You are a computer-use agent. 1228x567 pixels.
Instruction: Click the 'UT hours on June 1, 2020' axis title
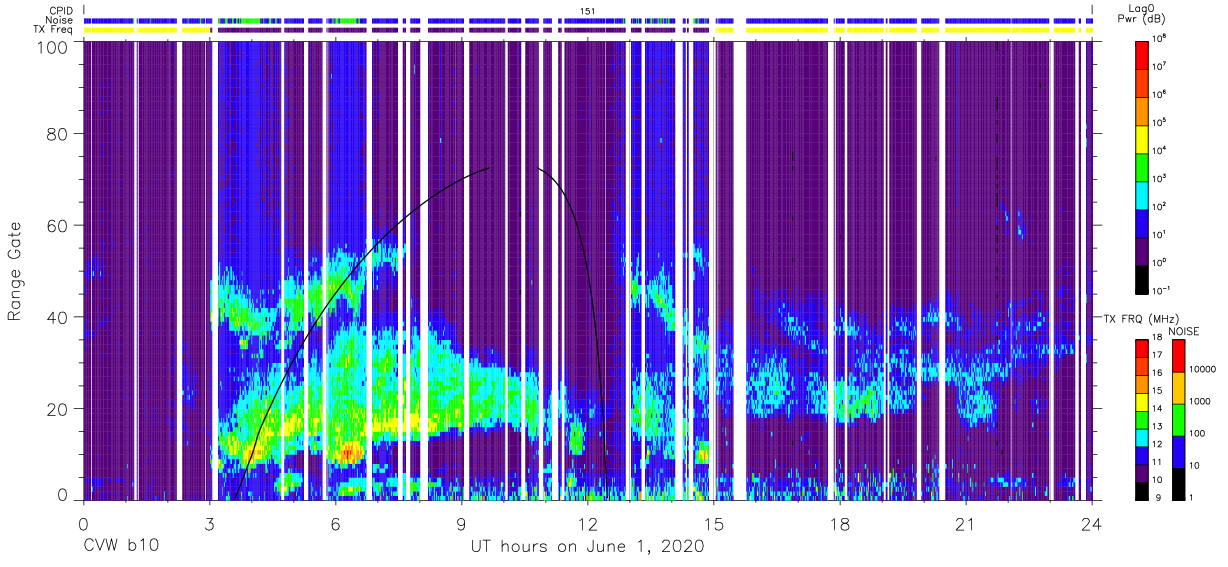tap(588, 546)
